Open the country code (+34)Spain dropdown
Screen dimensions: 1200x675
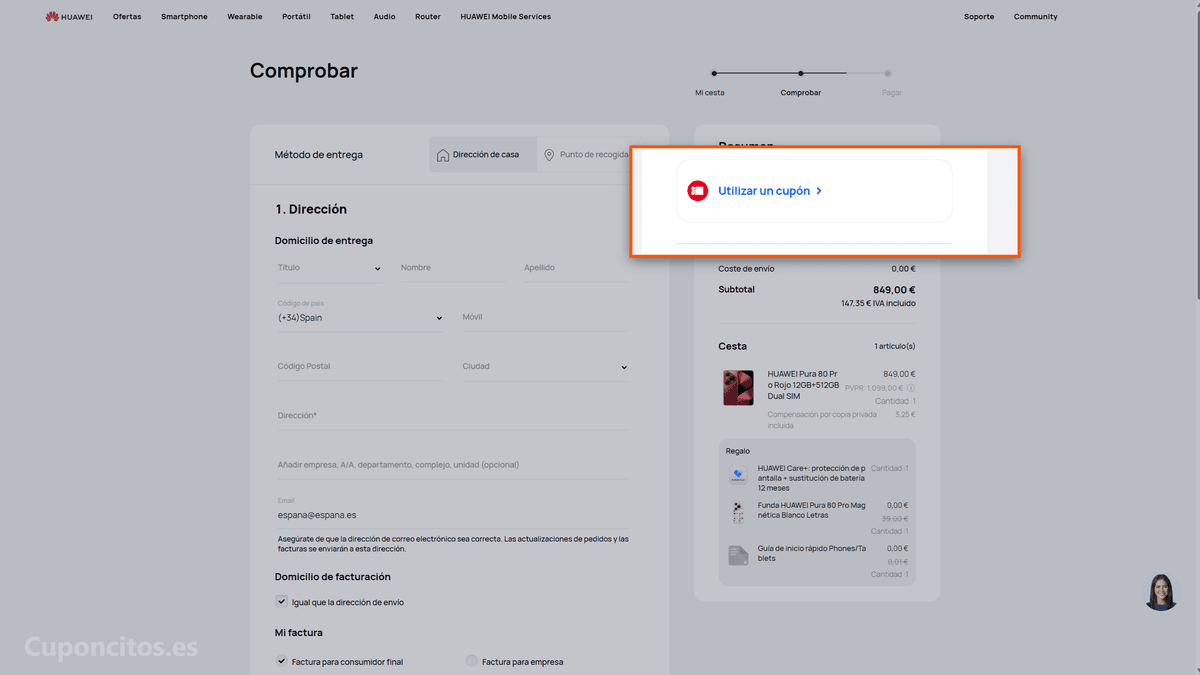pos(361,317)
